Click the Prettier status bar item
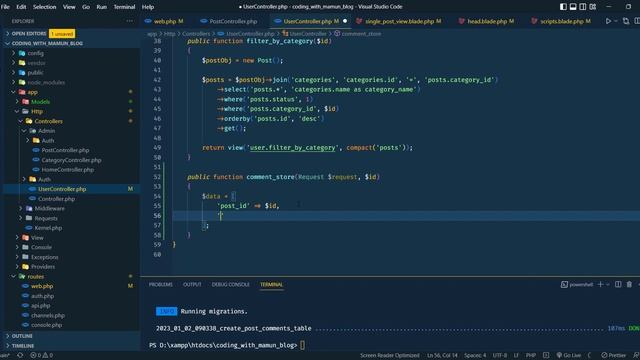The width and height of the screenshot is (640, 360). click(x=613, y=356)
